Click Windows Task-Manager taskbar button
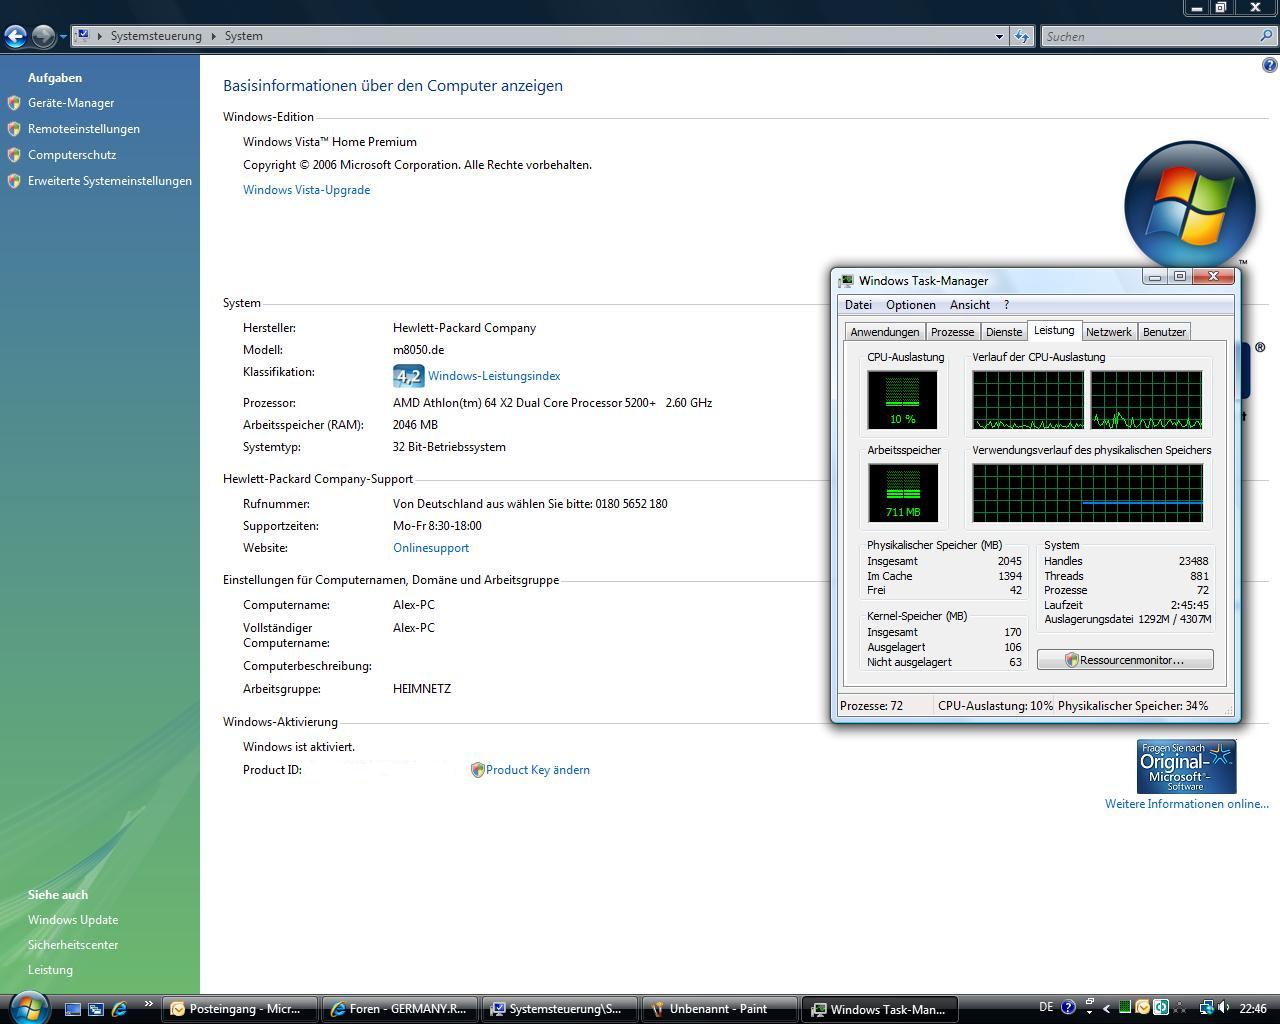 point(880,1009)
